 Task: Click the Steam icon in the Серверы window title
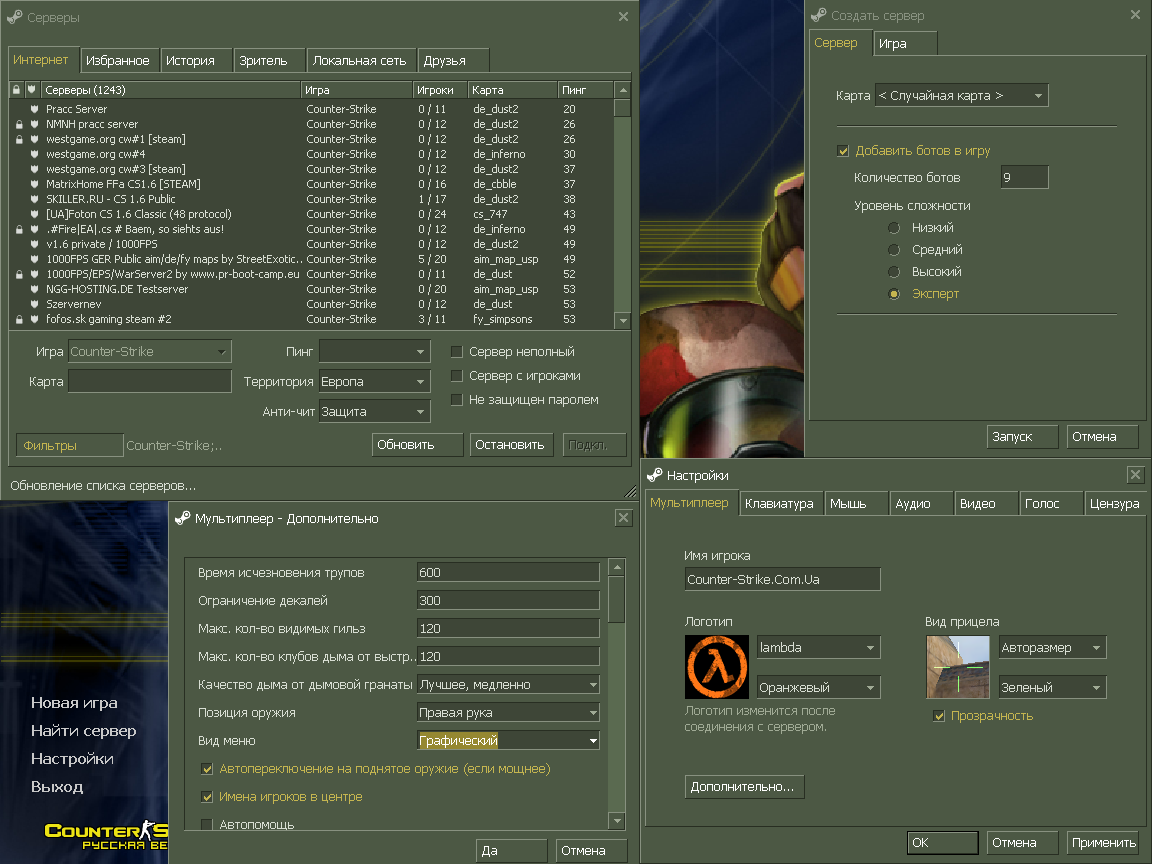click(x=15, y=16)
